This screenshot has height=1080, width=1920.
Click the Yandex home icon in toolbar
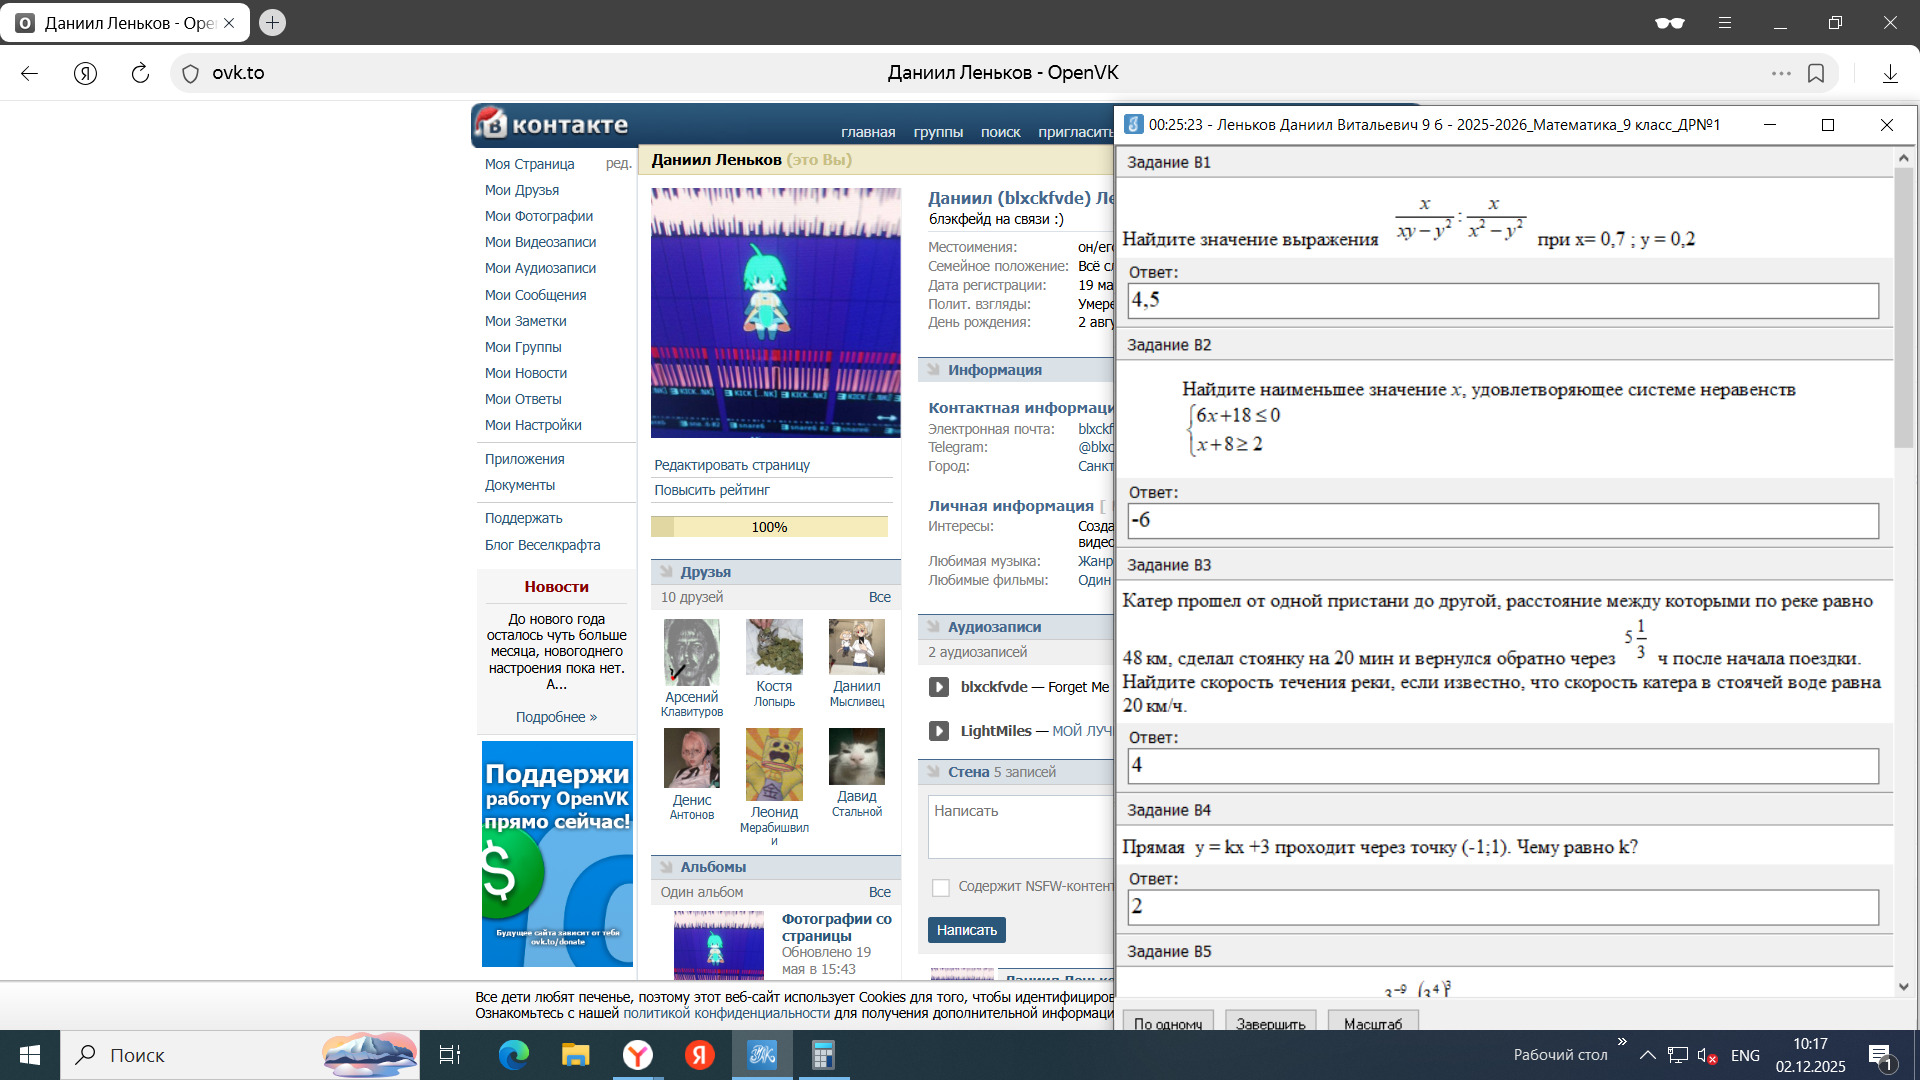coord(86,73)
